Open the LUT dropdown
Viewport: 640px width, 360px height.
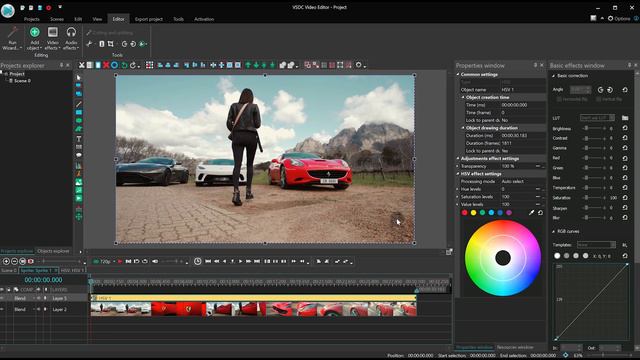pyautogui.click(x=597, y=118)
